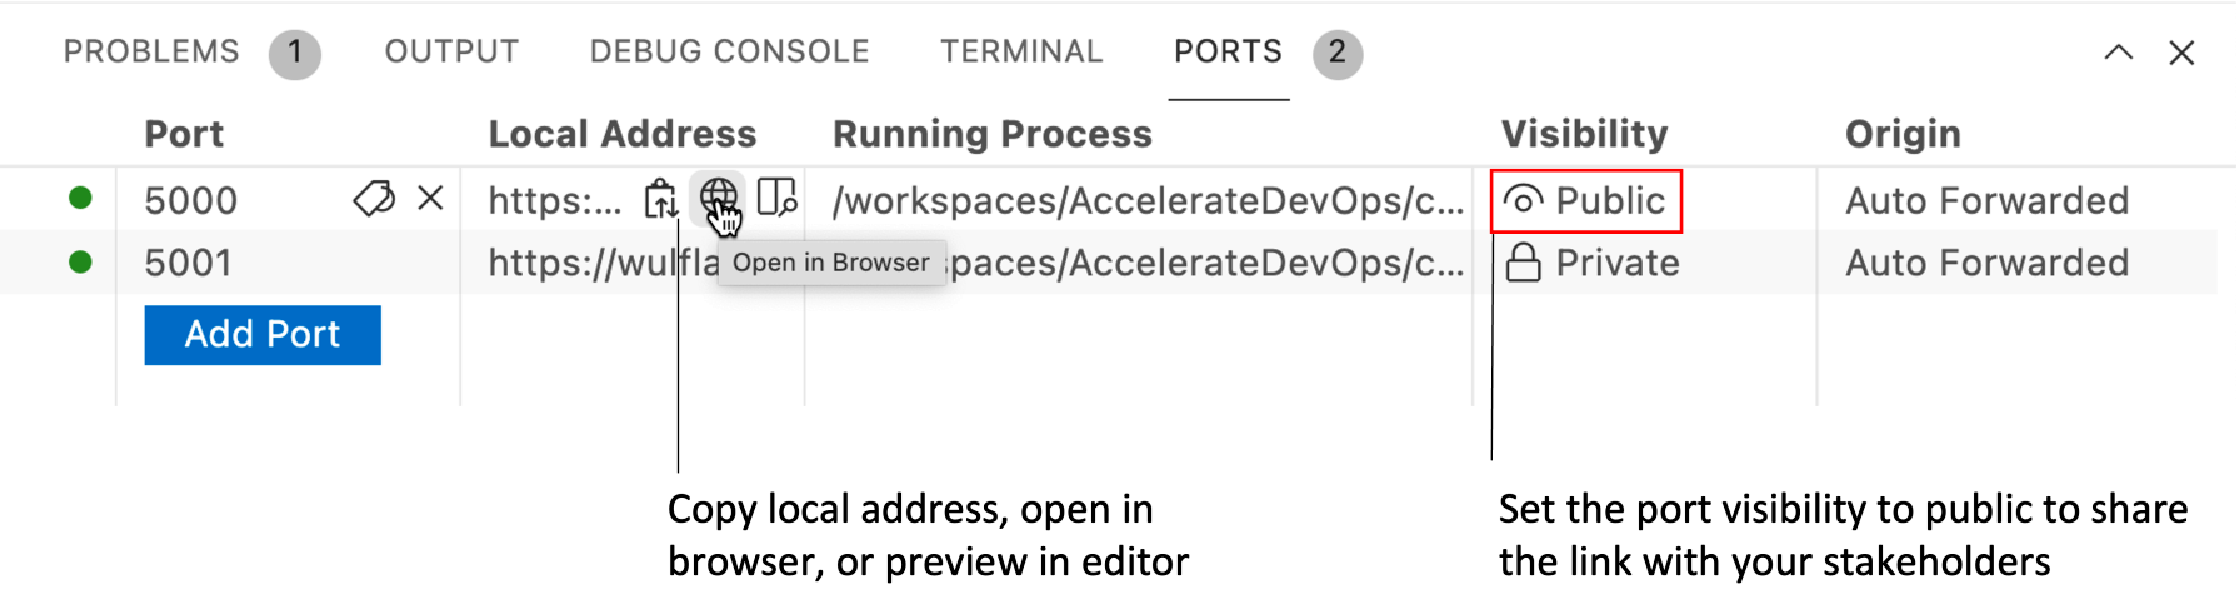Sort by the Visibility column header

(x=1585, y=134)
